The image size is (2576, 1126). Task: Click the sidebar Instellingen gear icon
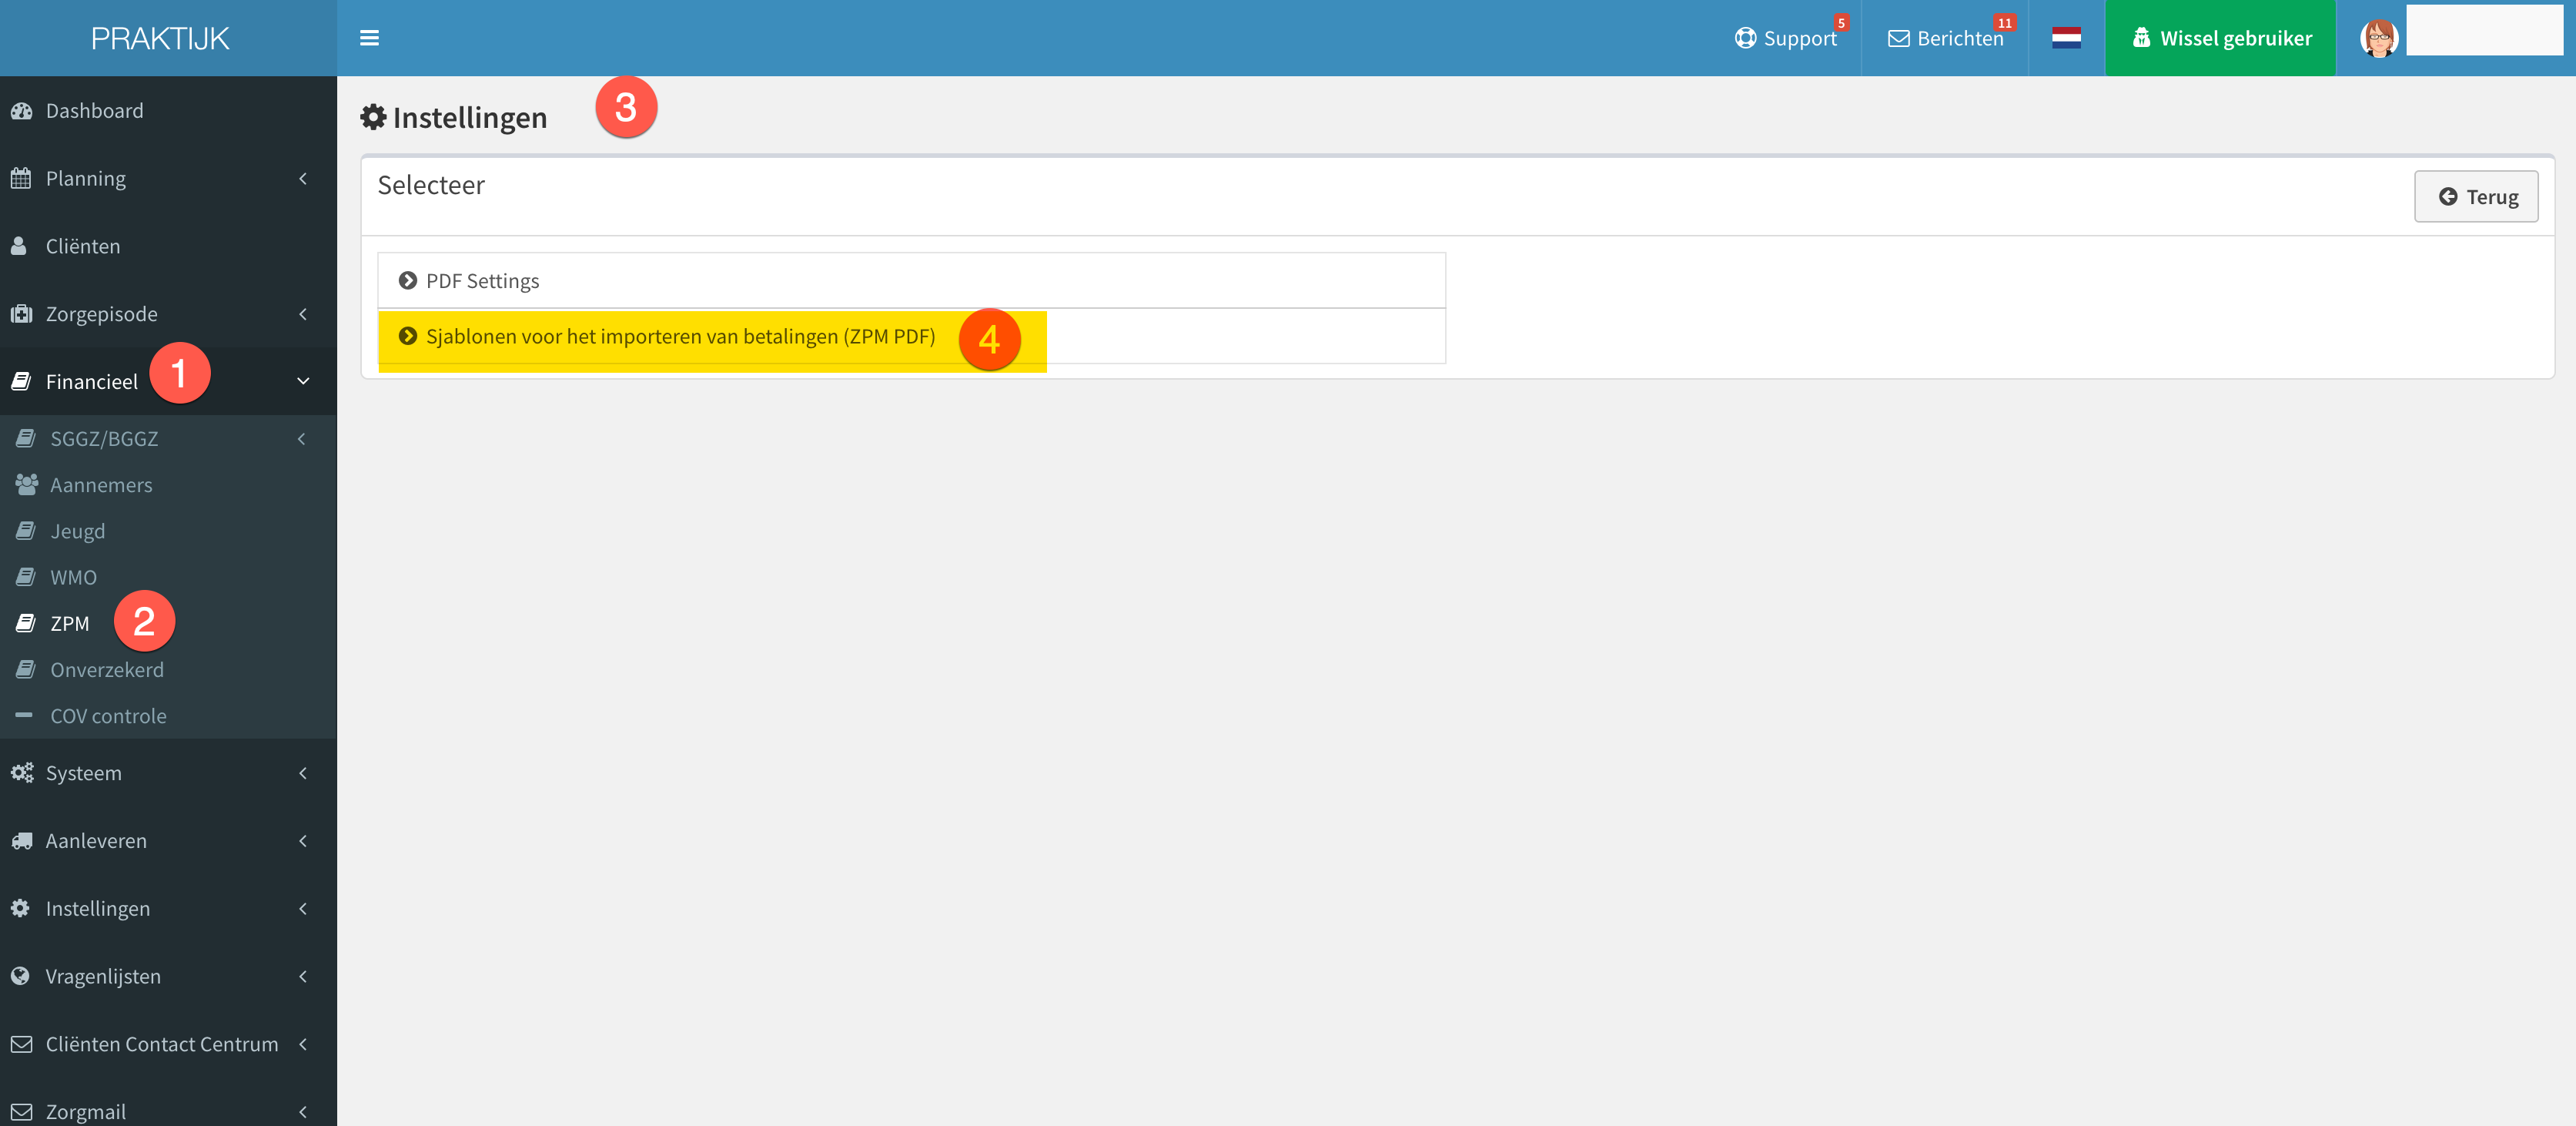(20, 908)
